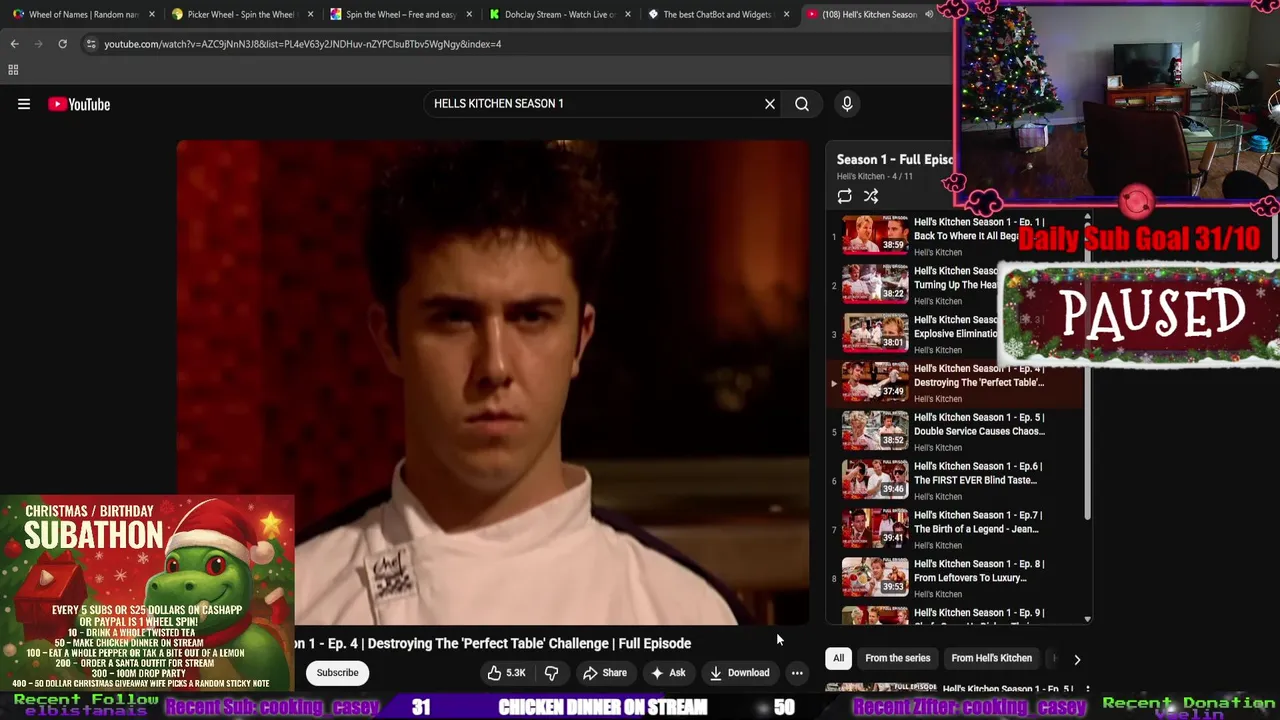
Task: Select the From the series chip
Action: tap(897, 658)
